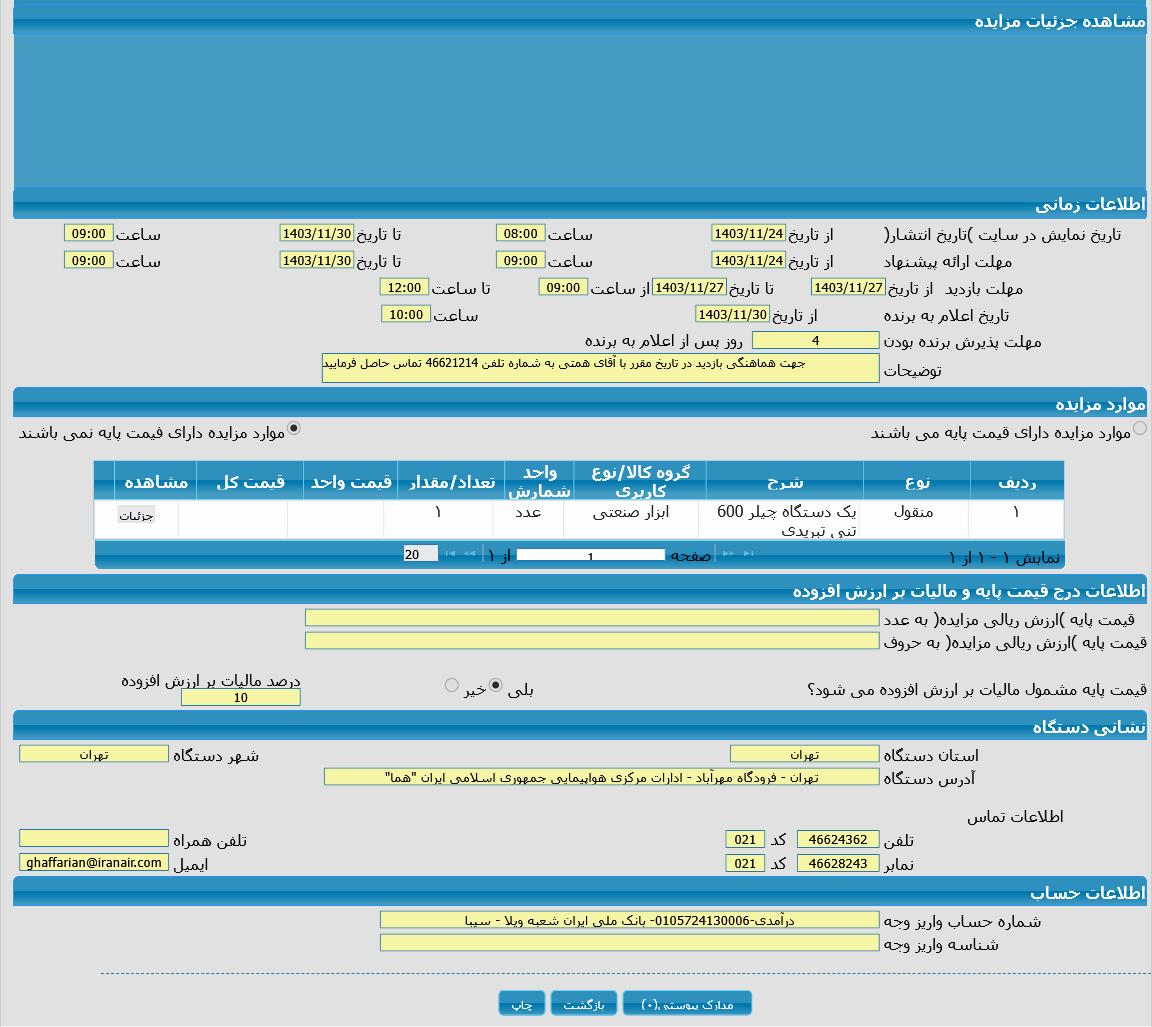This screenshot has width=1152, height=1027.
Task: Click the 'شرح' column header
Action: [785, 481]
